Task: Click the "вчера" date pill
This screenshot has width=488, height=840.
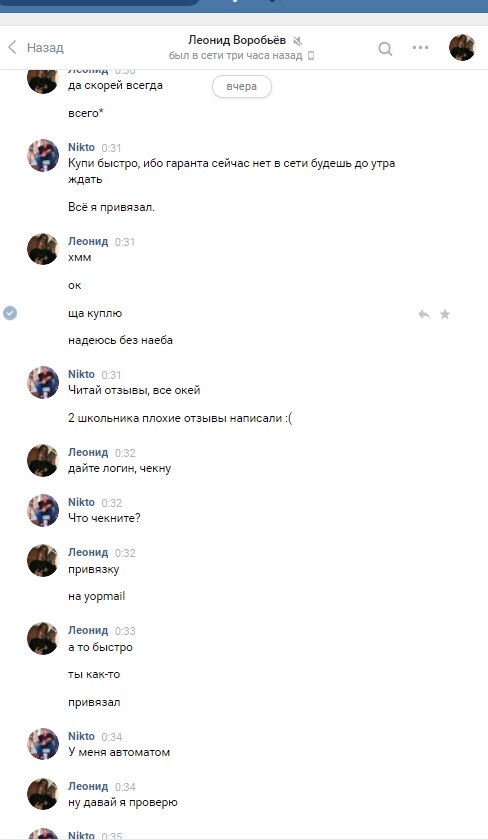Action: coord(242,86)
